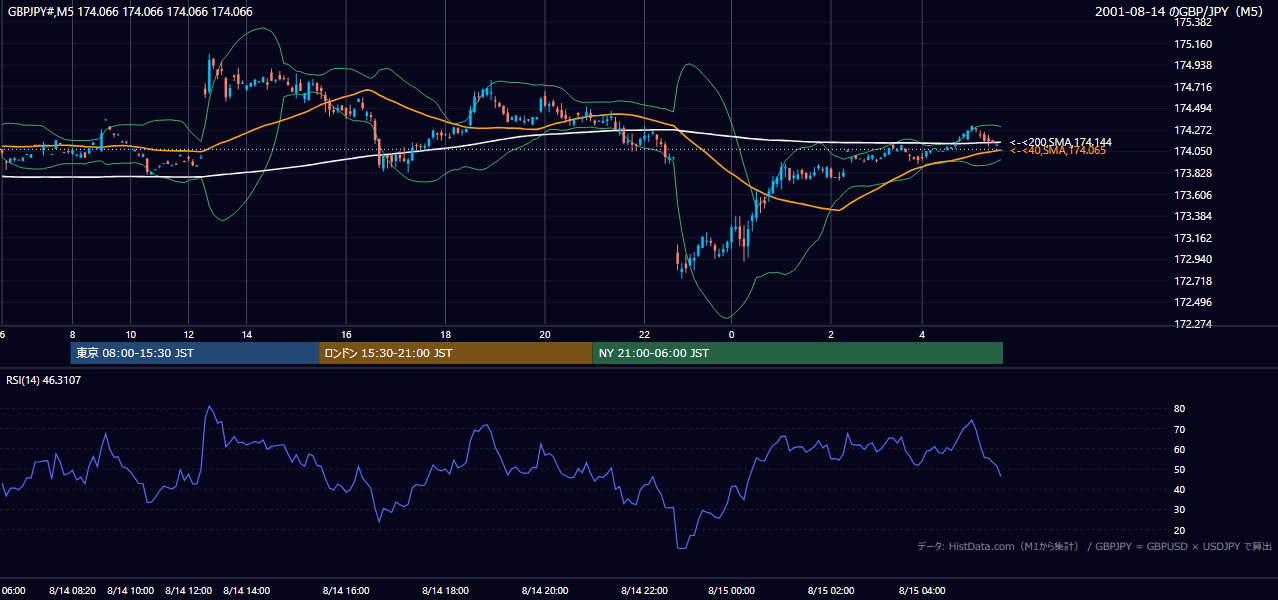
Task: Click hour label 12 above session bars
Action: click(x=189, y=334)
